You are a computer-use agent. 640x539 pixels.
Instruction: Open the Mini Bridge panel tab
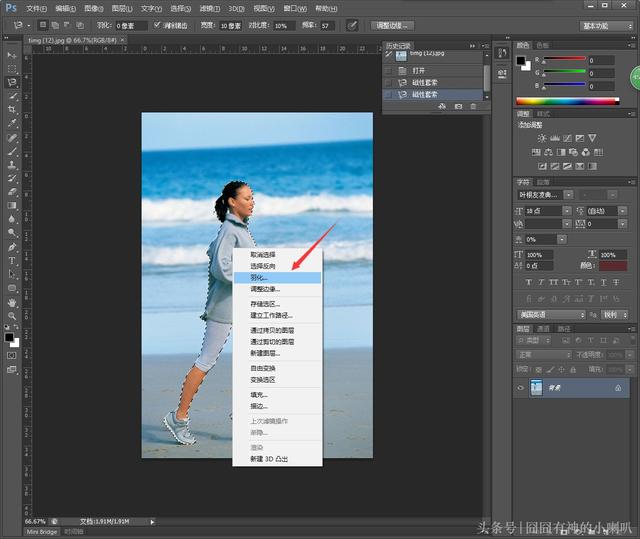tap(41, 532)
